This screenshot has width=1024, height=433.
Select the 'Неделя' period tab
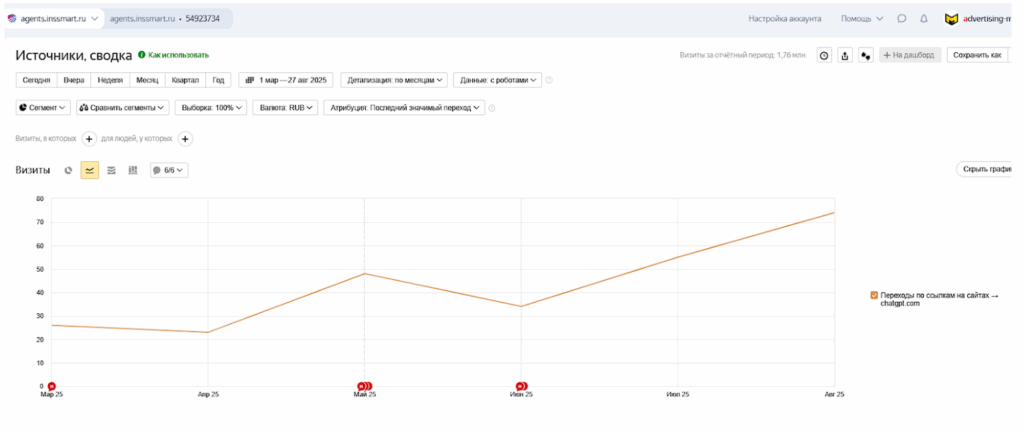(110, 80)
